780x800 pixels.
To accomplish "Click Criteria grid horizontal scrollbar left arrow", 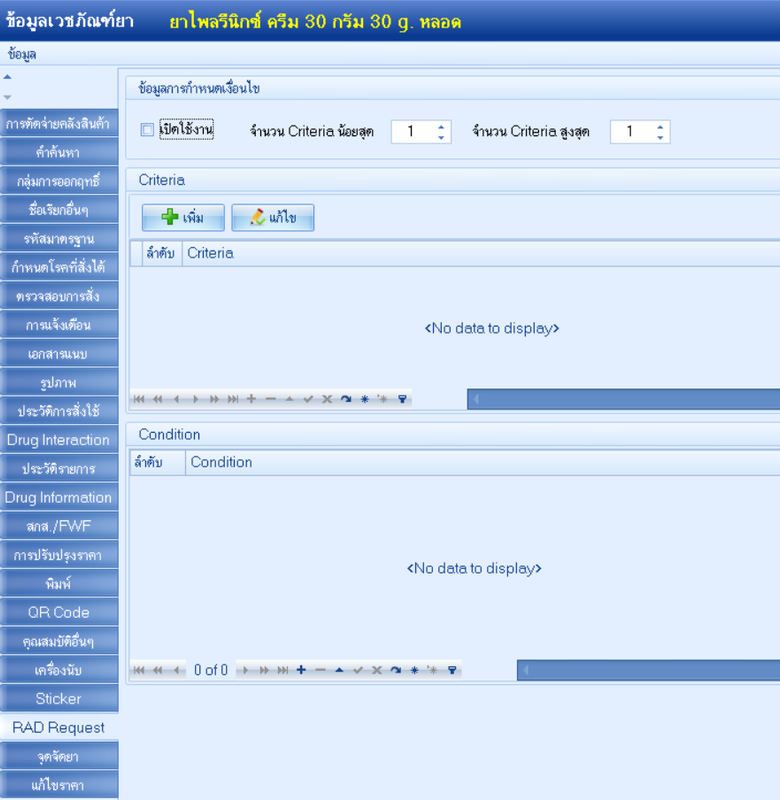I will 476,399.
